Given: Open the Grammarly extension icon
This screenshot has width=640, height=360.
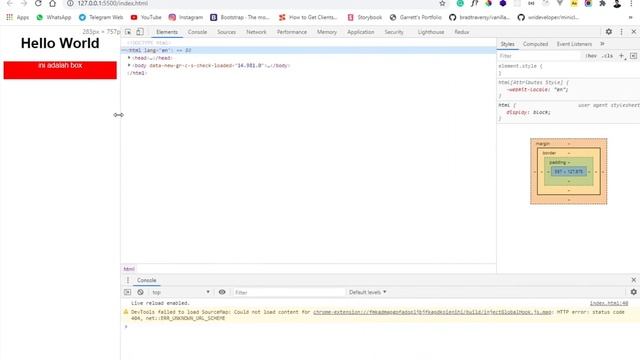Looking at the screenshot, I should click(x=460, y=3).
